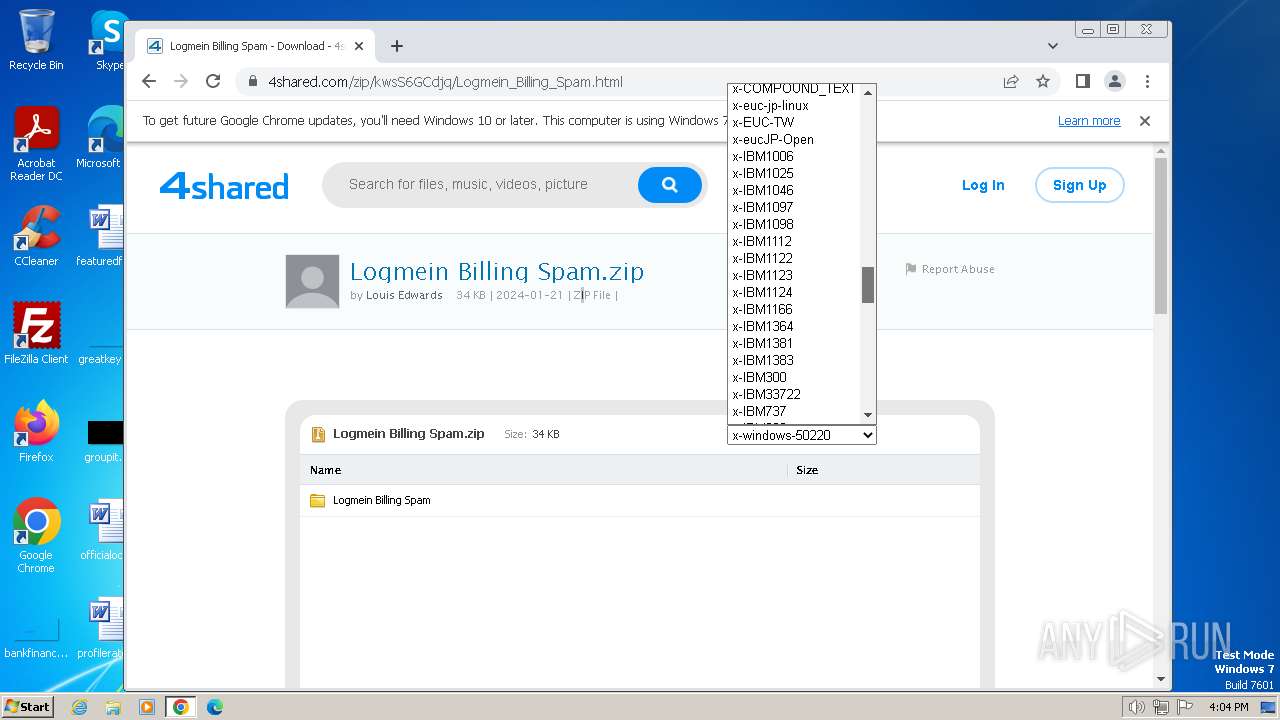
Task: Select x-EUC-TW encoding option
Action: click(x=794, y=122)
